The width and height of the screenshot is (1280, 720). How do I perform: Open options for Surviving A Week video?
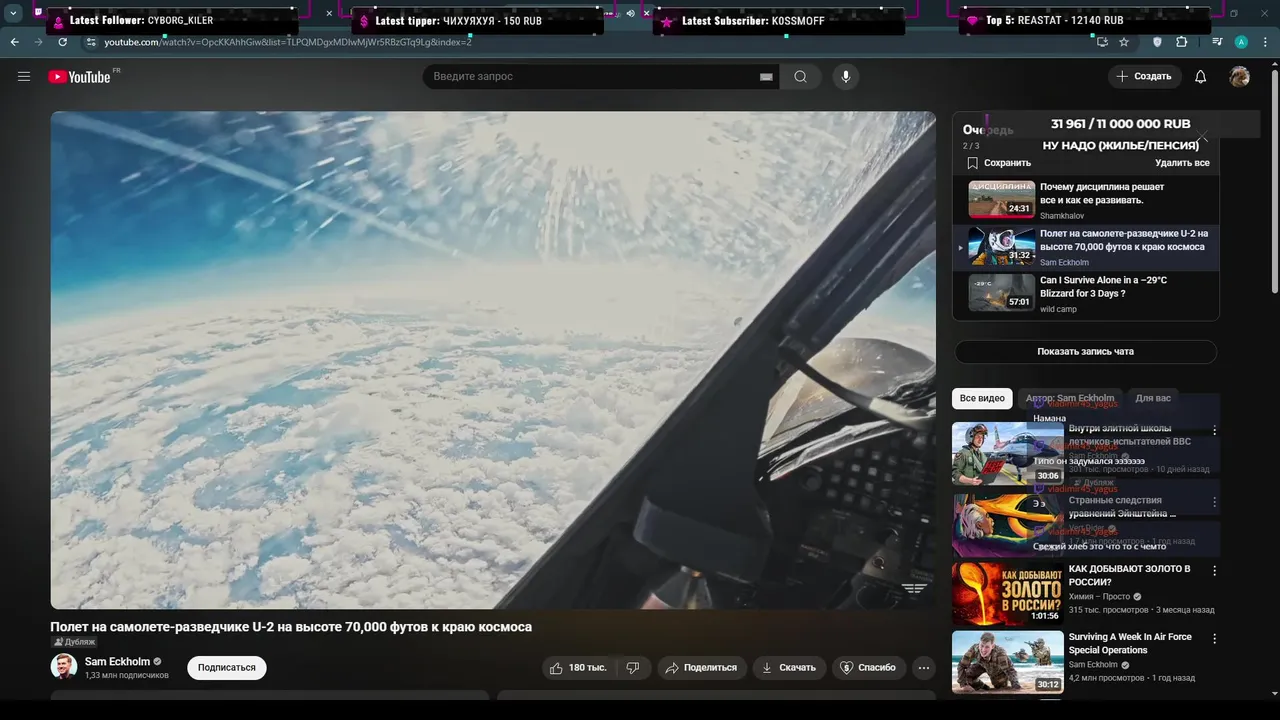(1215, 638)
